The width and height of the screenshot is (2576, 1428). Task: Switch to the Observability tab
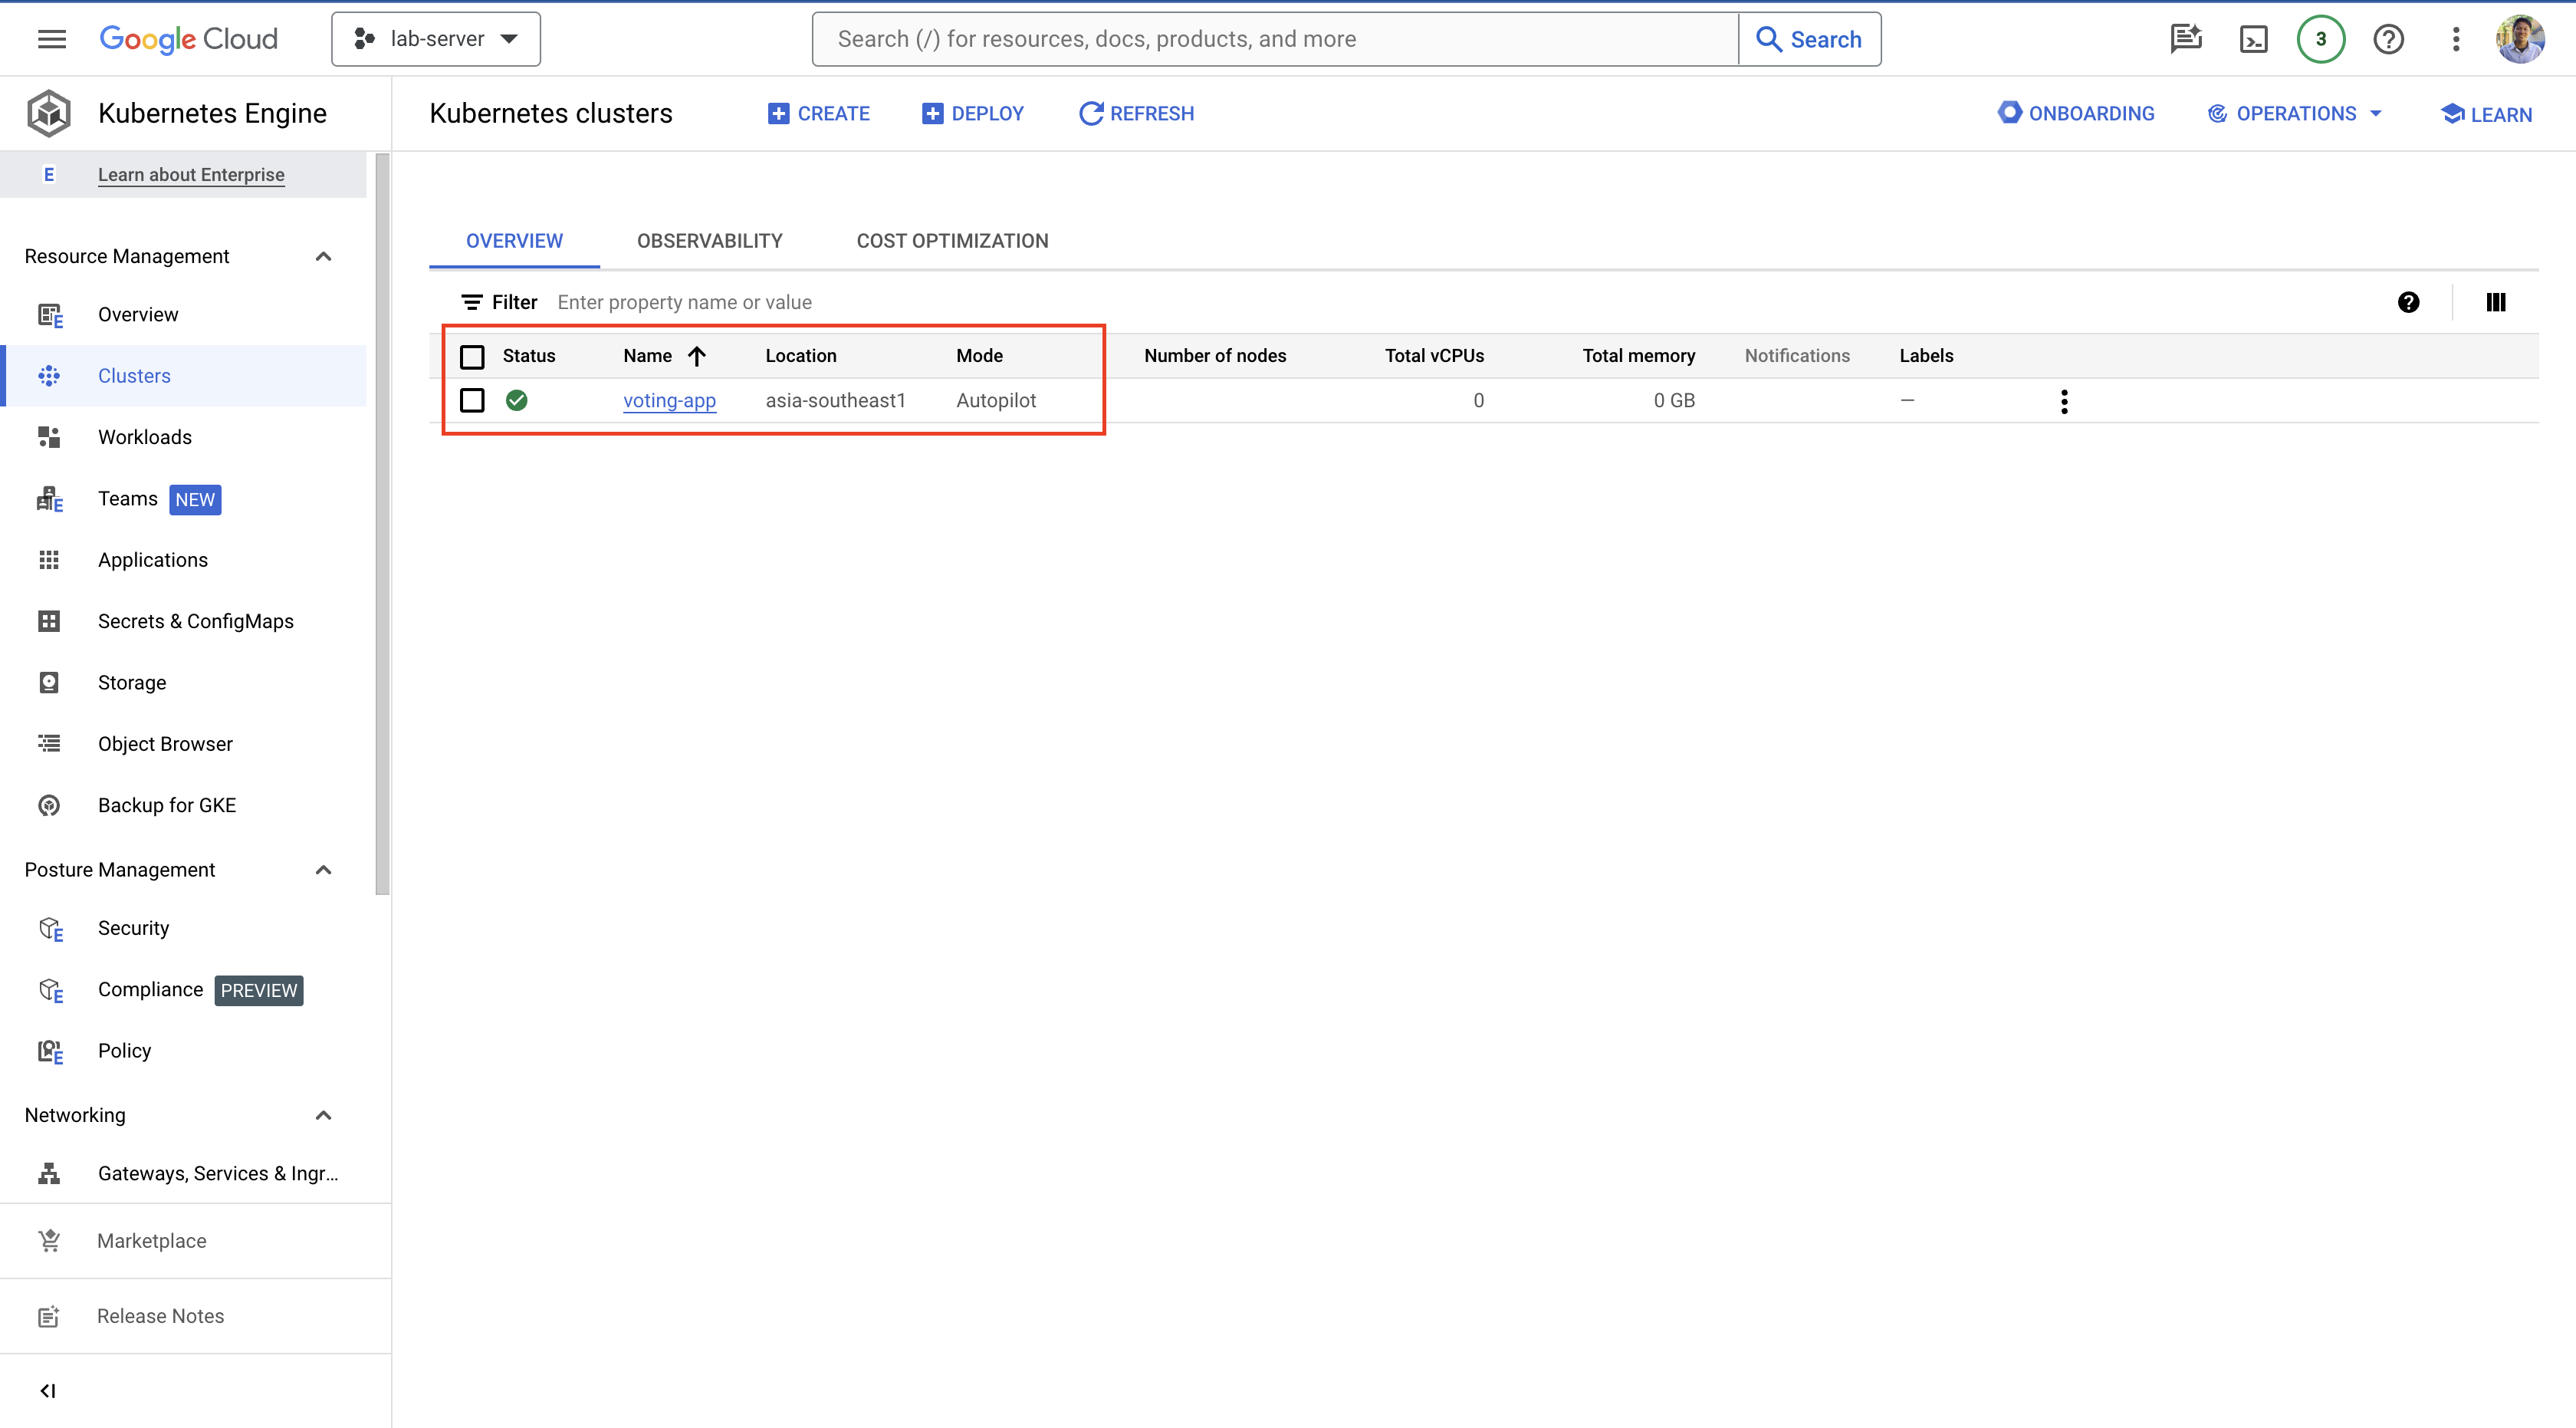coord(710,241)
